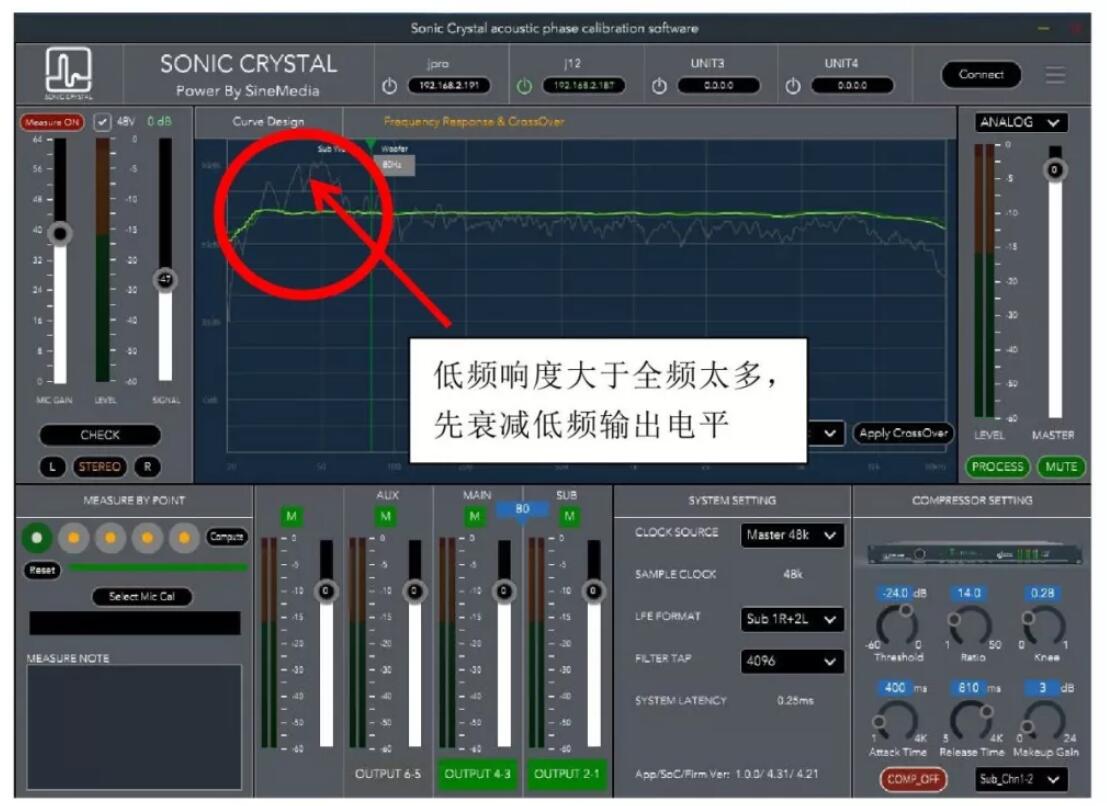Adjust the compressor Ratio knob

tap(970, 625)
